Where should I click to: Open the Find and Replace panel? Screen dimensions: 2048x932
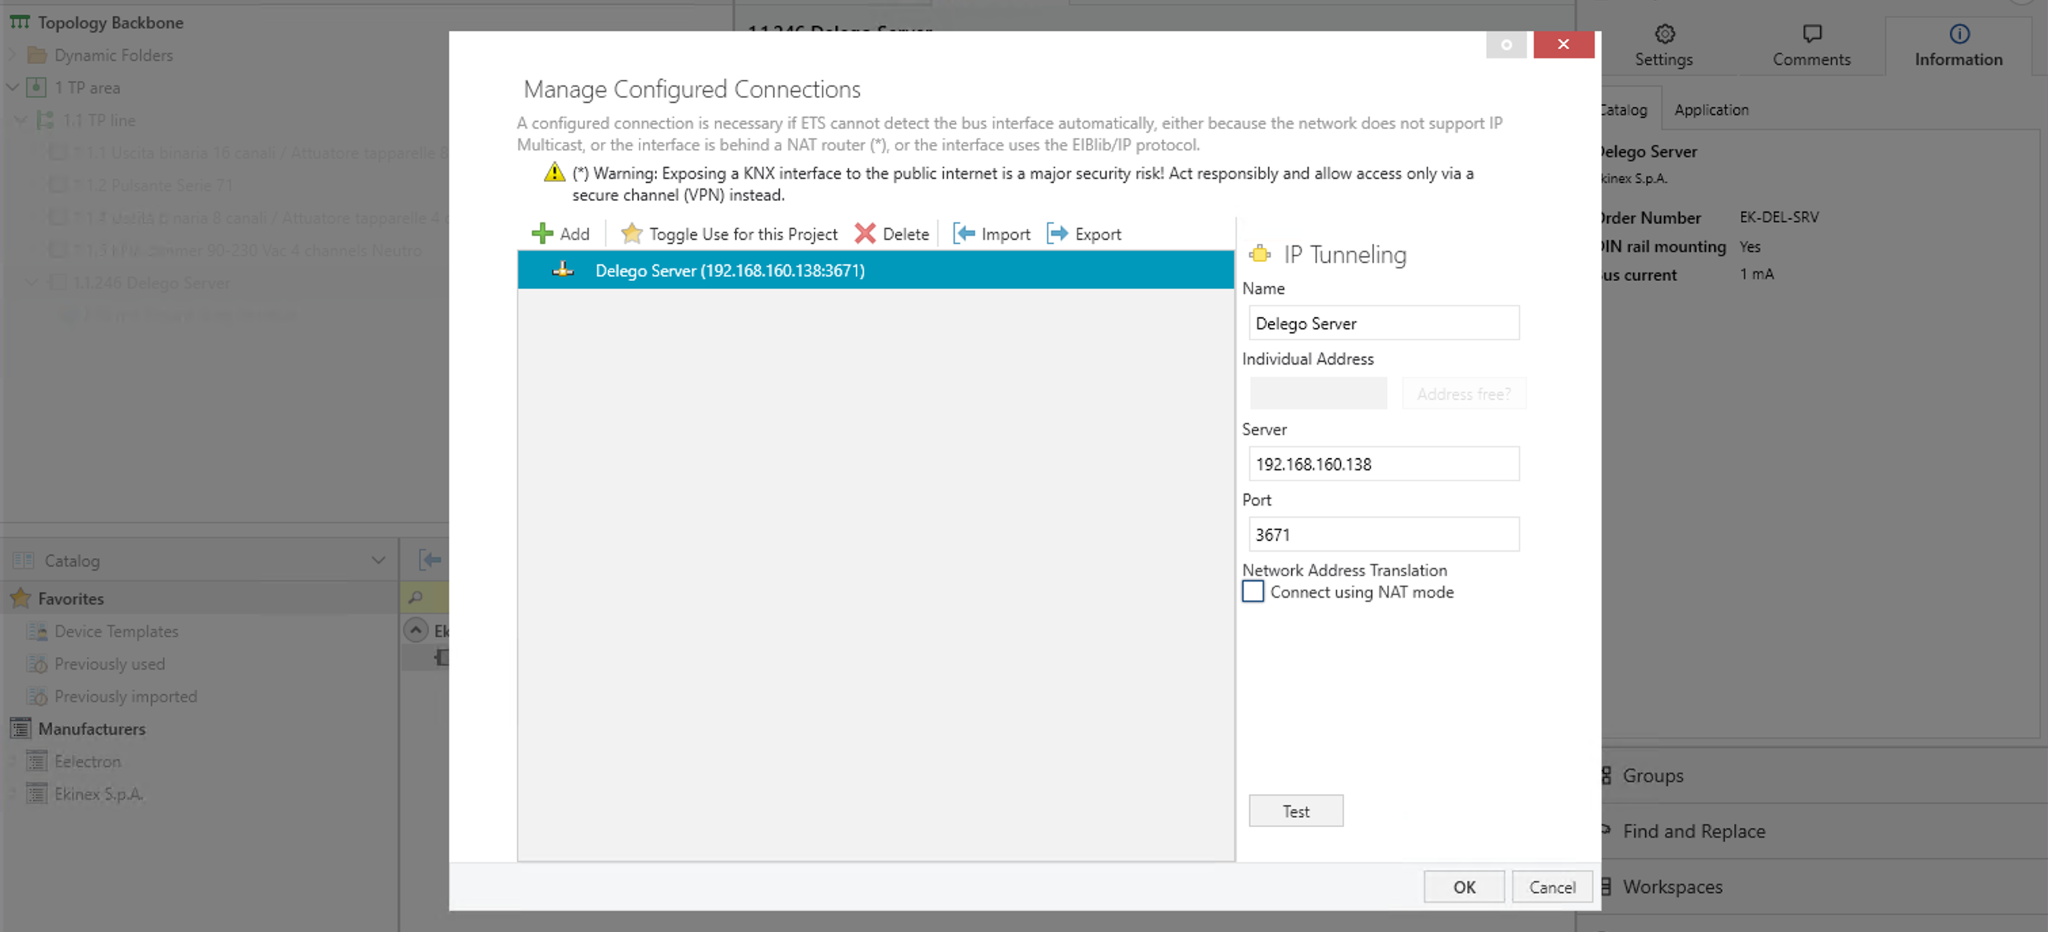pos(1694,831)
